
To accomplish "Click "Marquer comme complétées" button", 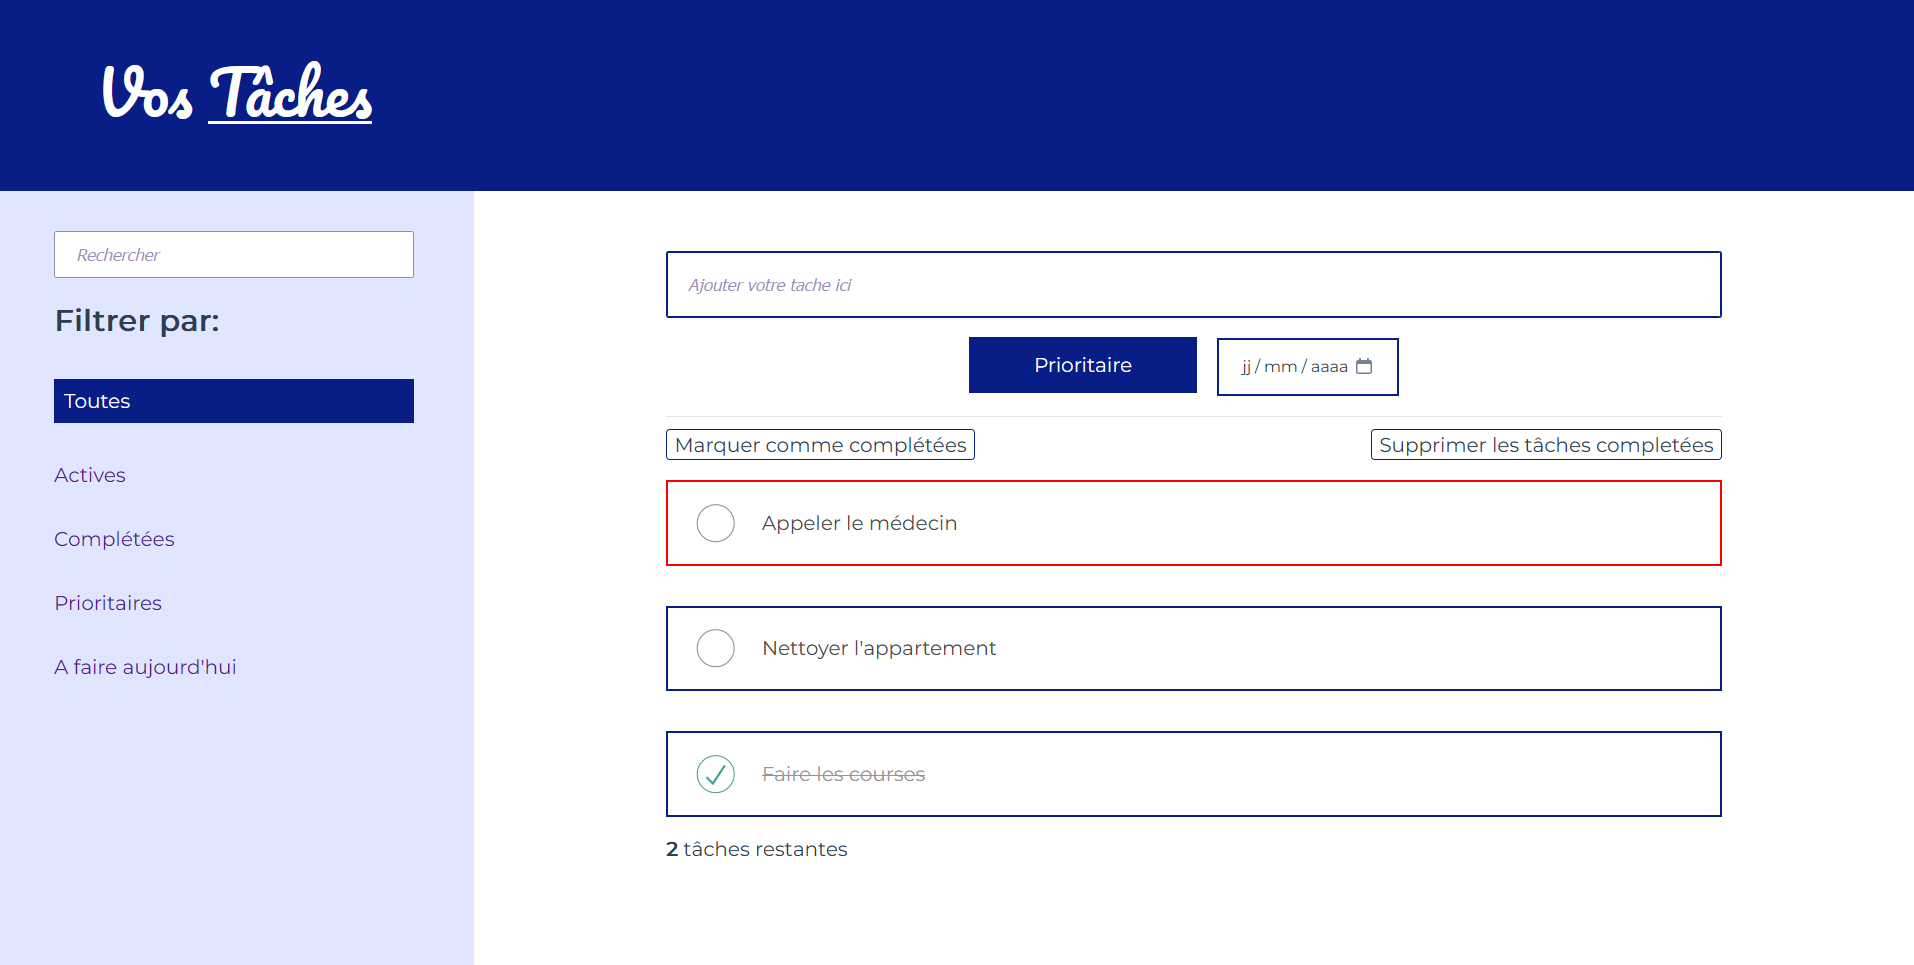I will click(x=820, y=445).
